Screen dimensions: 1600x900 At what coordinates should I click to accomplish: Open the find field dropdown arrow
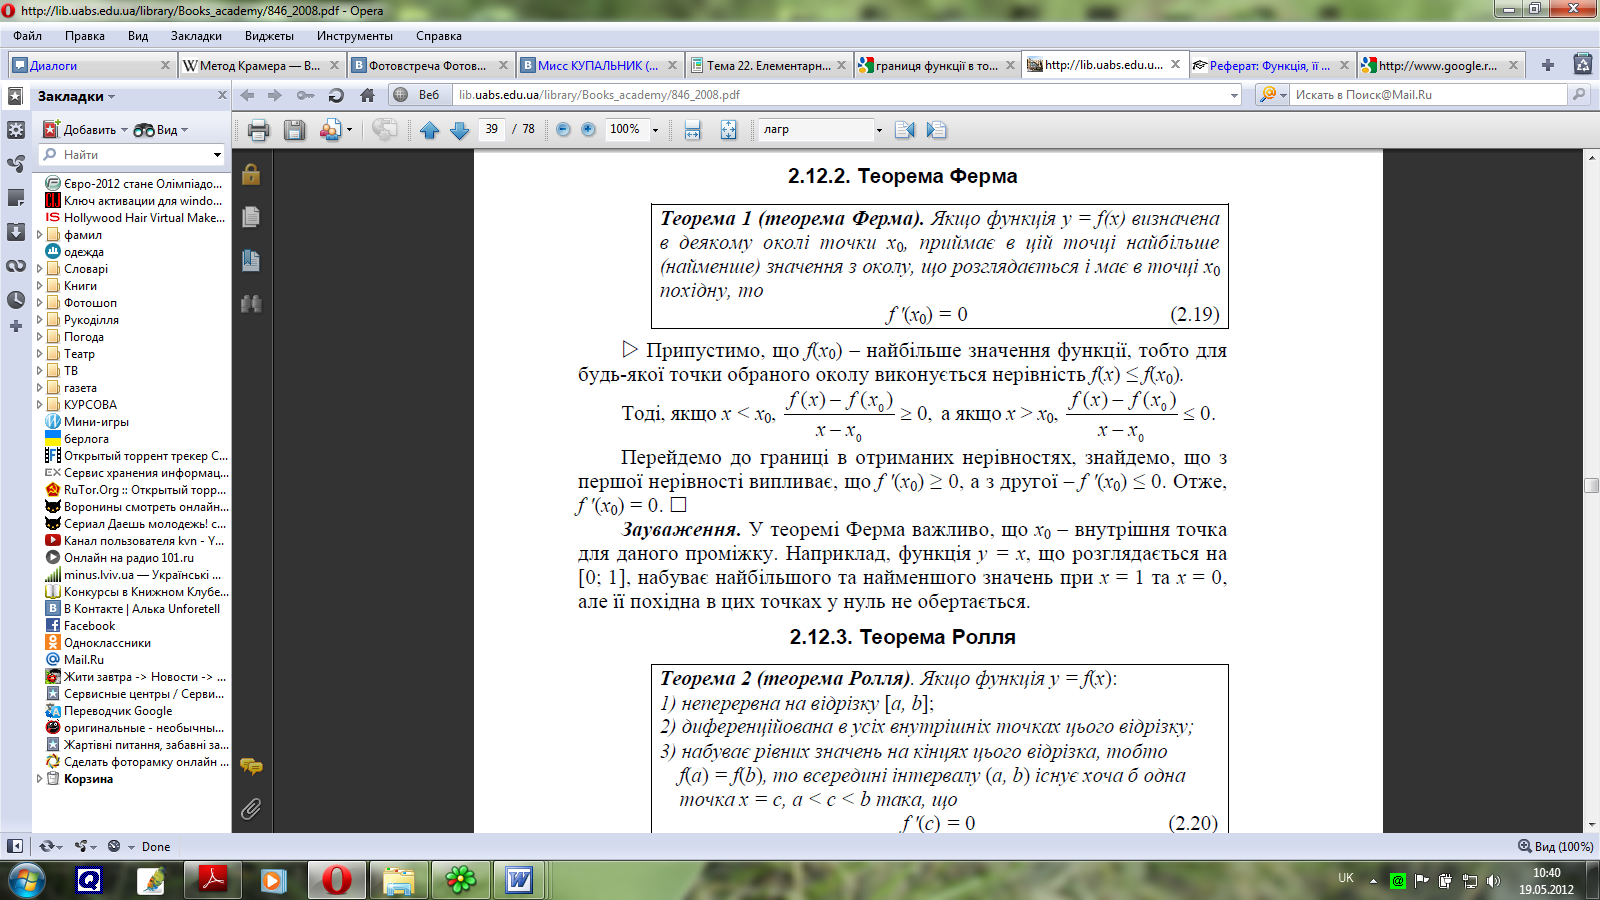[x=879, y=130]
